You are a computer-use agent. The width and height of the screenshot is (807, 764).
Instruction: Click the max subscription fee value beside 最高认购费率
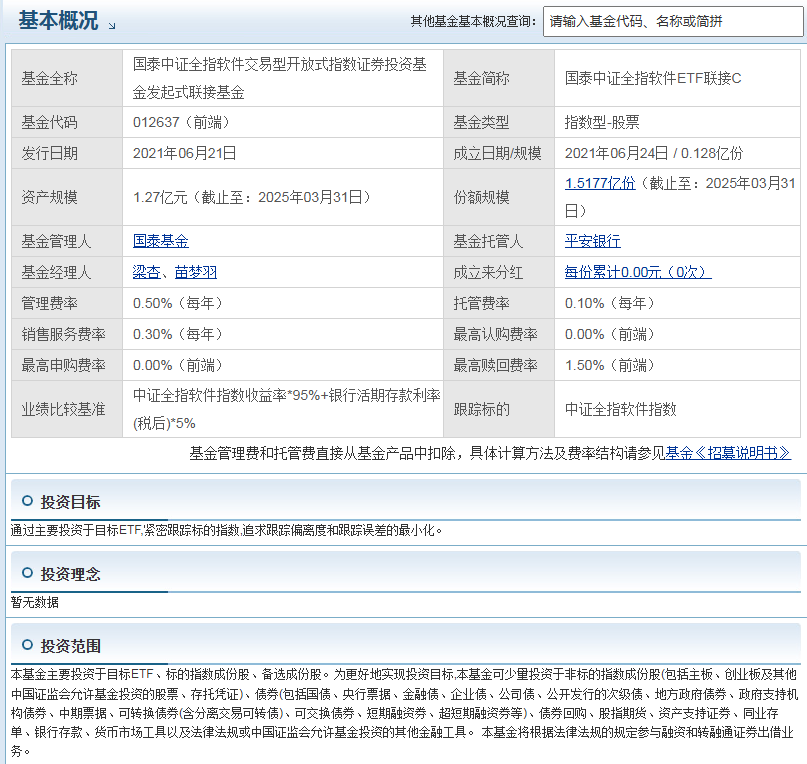[x=610, y=334]
